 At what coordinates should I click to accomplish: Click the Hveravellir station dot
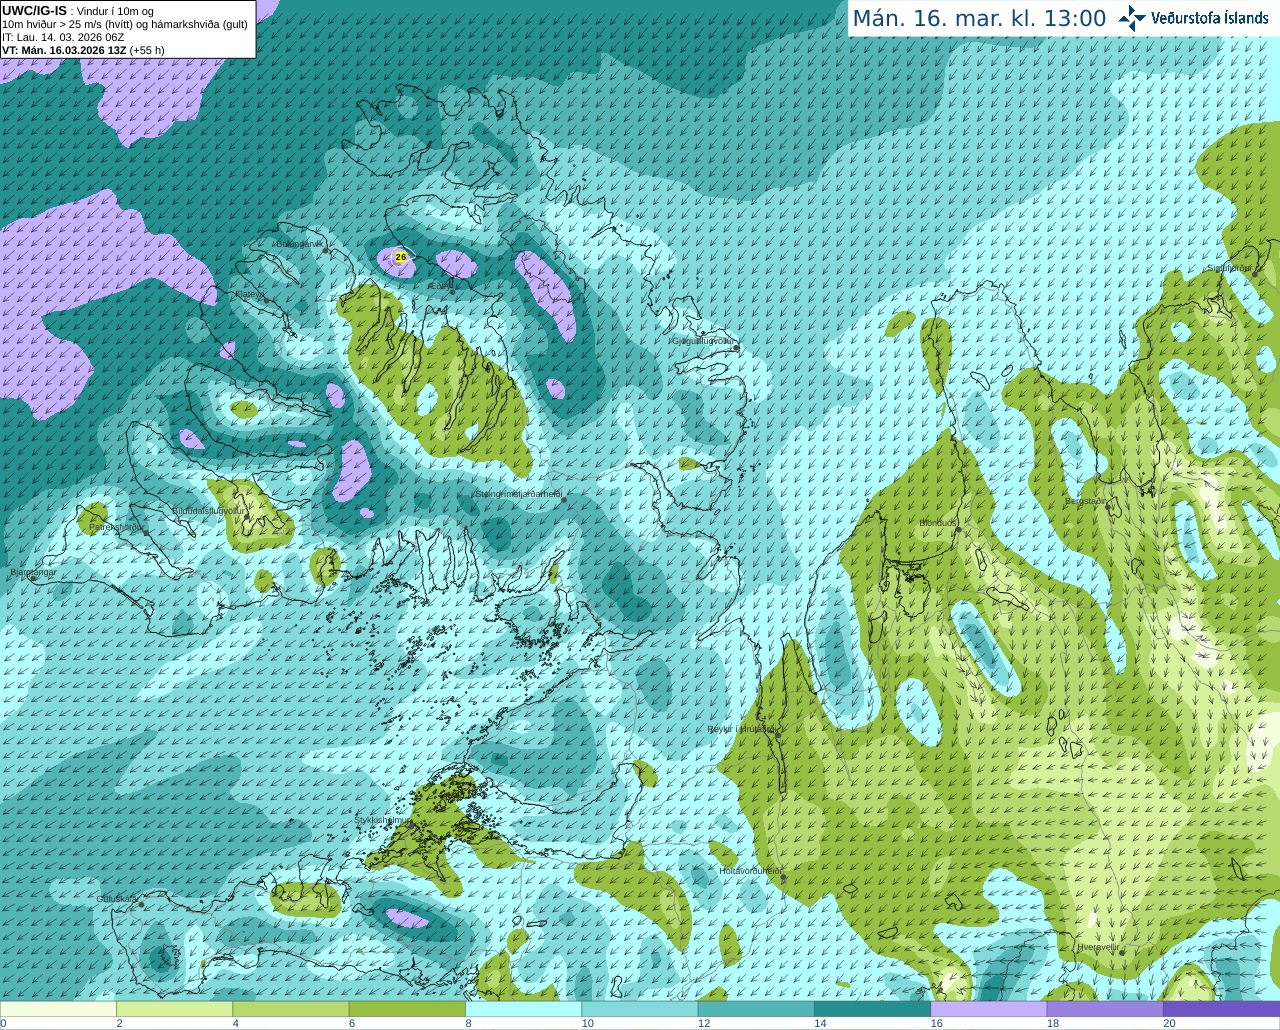point(1122,952)
